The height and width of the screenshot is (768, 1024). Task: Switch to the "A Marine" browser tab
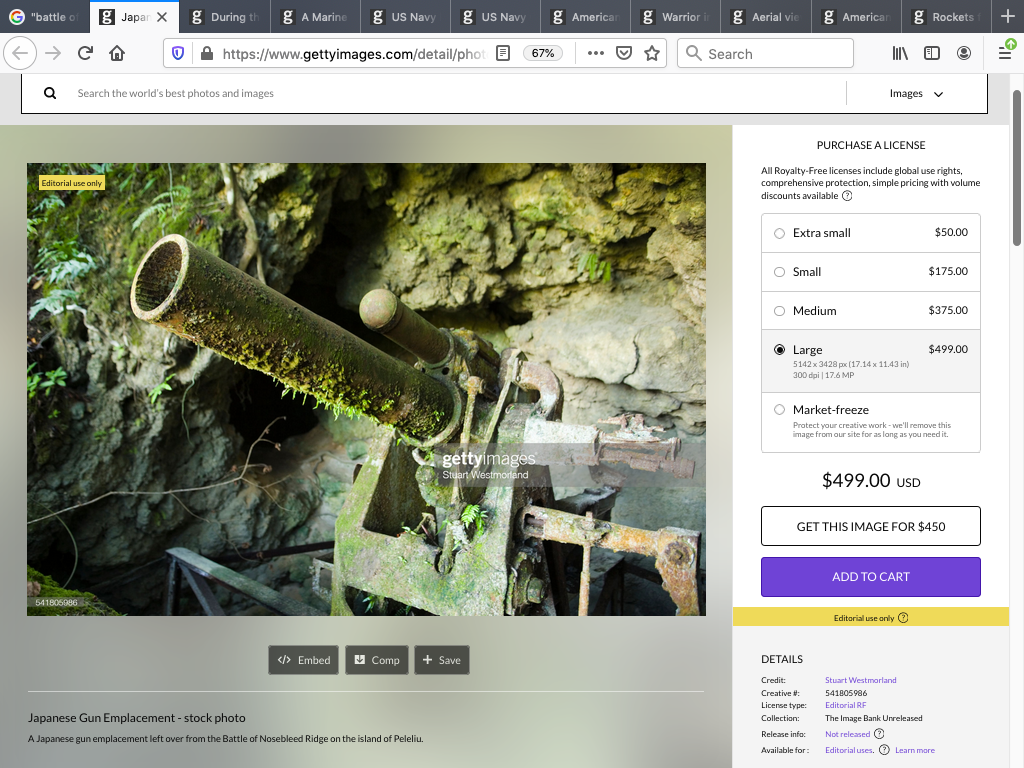[x=315, y=17]
